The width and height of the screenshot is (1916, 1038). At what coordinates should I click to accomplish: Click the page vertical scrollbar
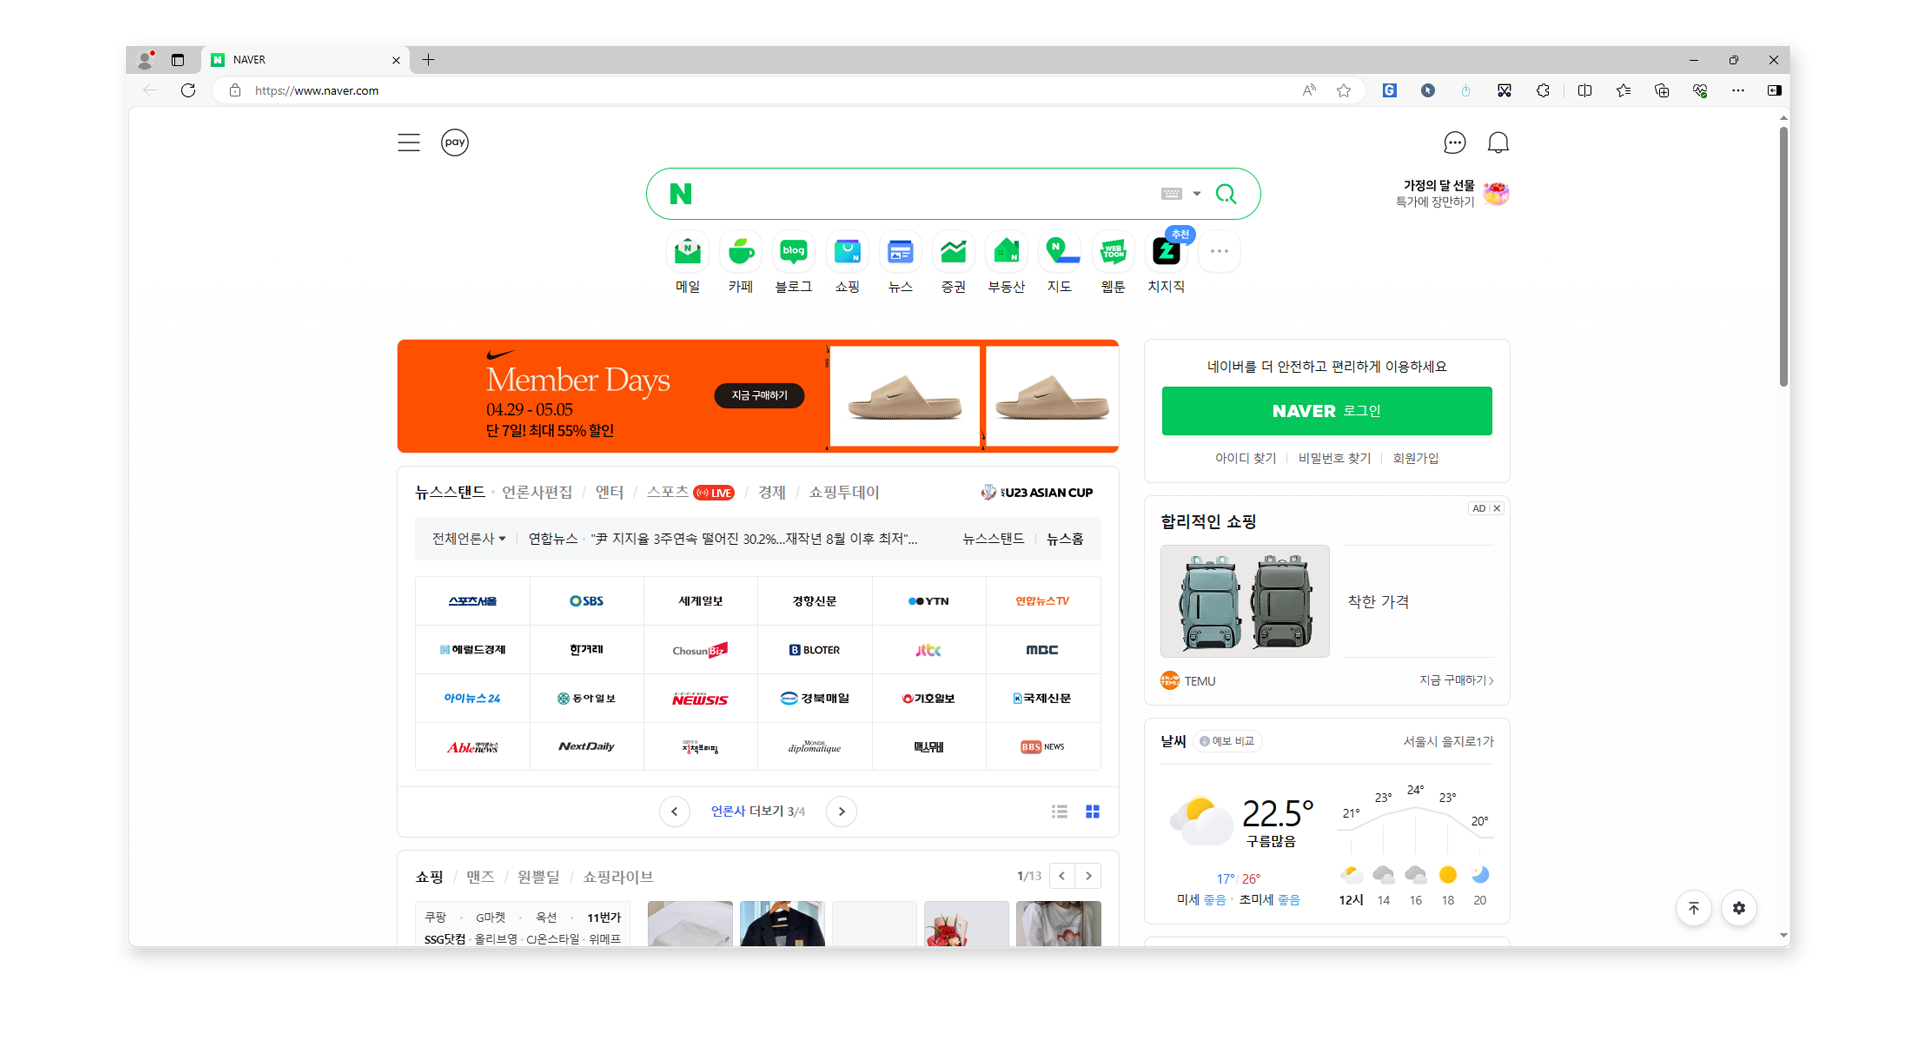[1783, 256]
